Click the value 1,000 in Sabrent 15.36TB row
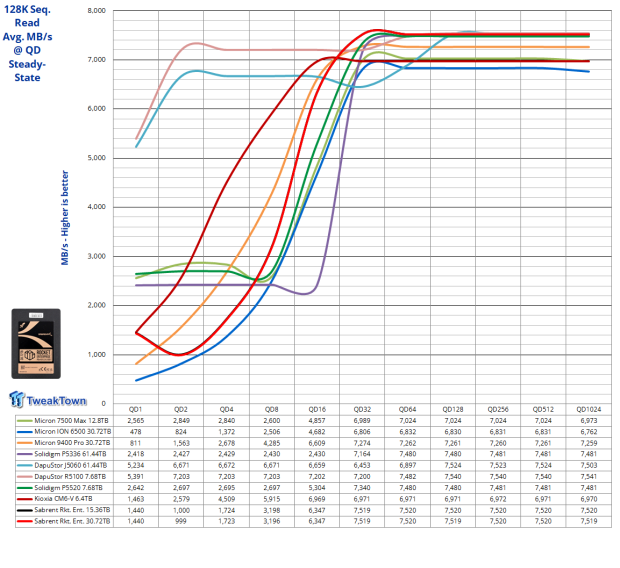This screenshot has height=568, width=620. [x=181, y=510]
